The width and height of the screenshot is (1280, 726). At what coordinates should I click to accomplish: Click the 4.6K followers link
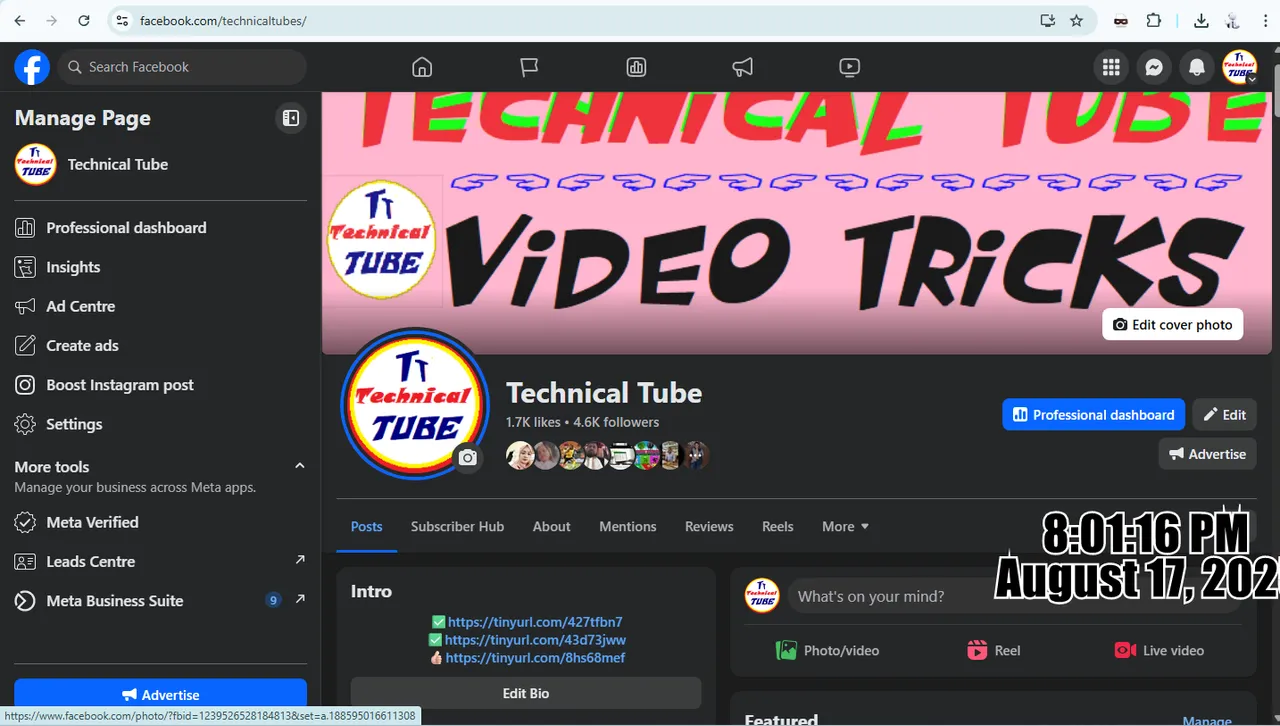tap(616, 422)
